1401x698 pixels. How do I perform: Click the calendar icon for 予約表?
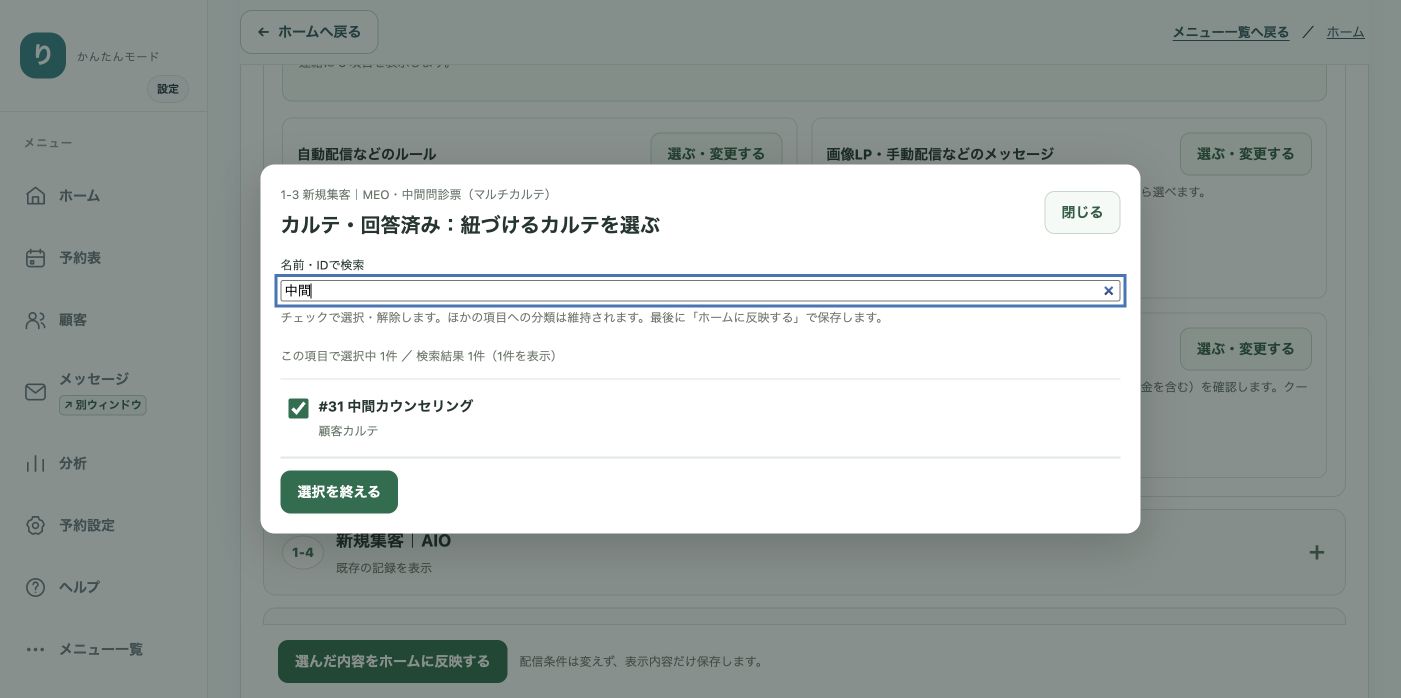click(35, 258)
